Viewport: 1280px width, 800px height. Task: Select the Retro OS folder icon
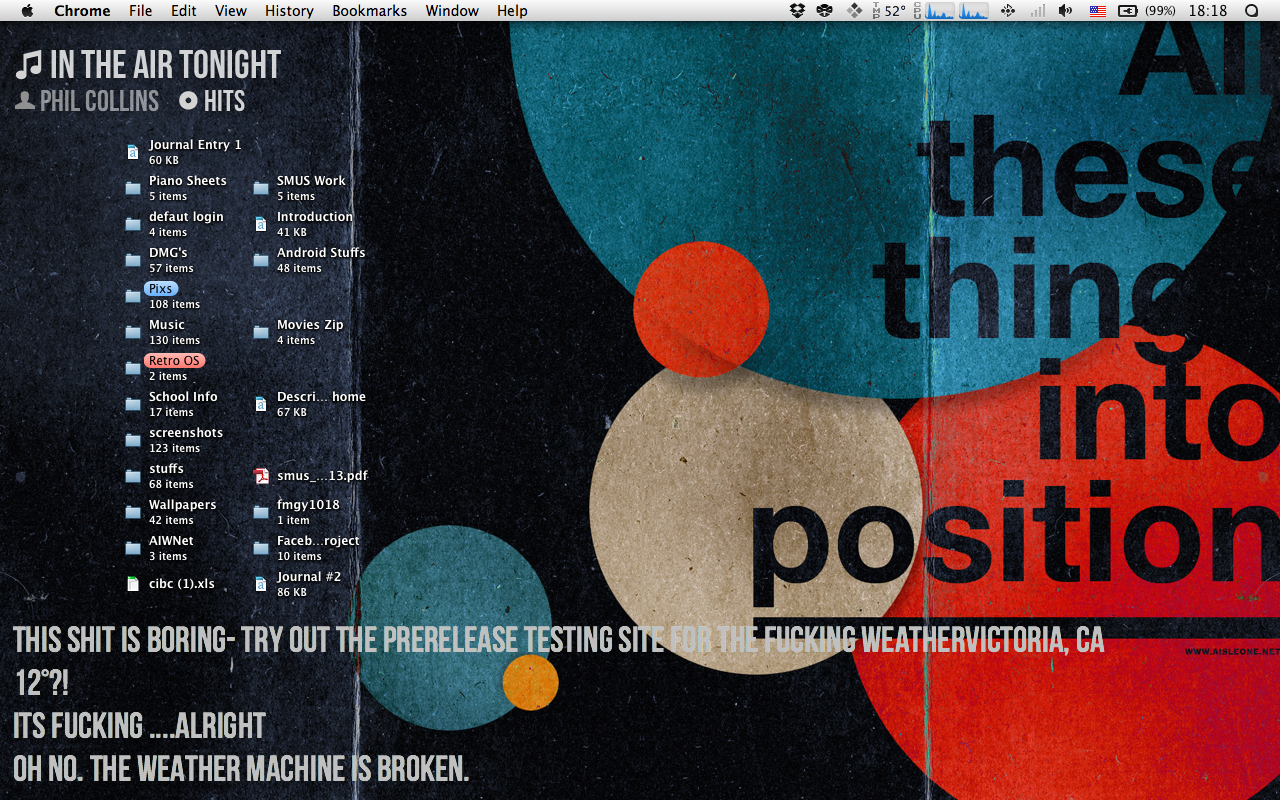point(132,368)
